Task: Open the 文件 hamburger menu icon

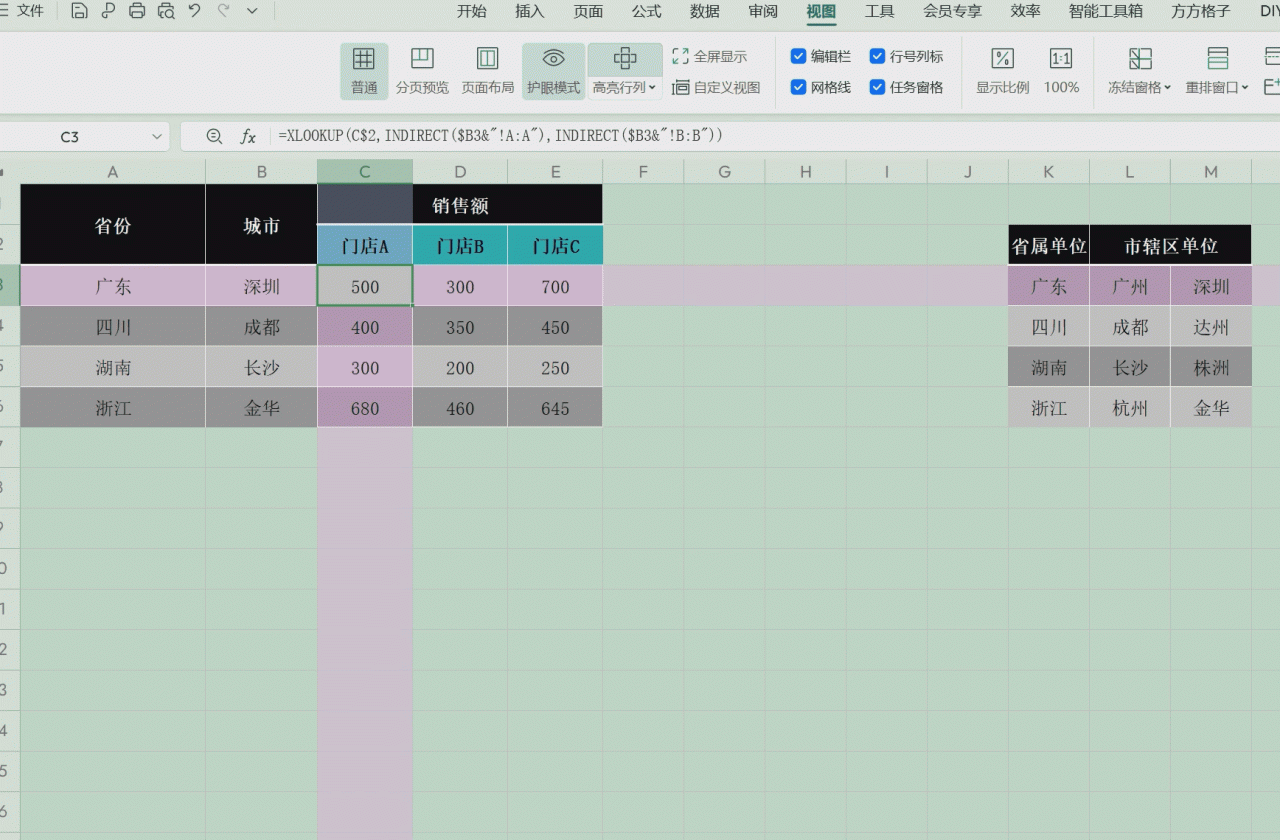Action: (x=4, y=11)
